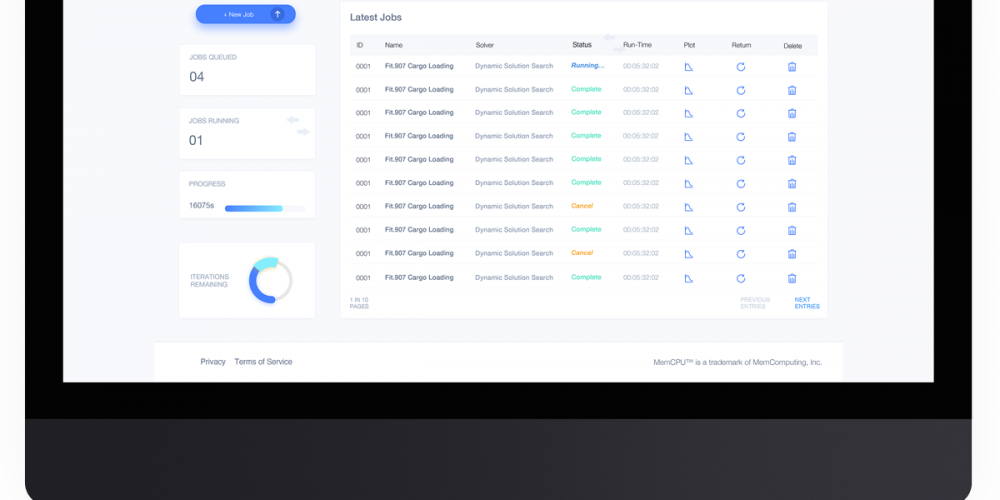1000x500 pixels.
Task: Click the blue Progress bar
Action: (x=254, y=208)
